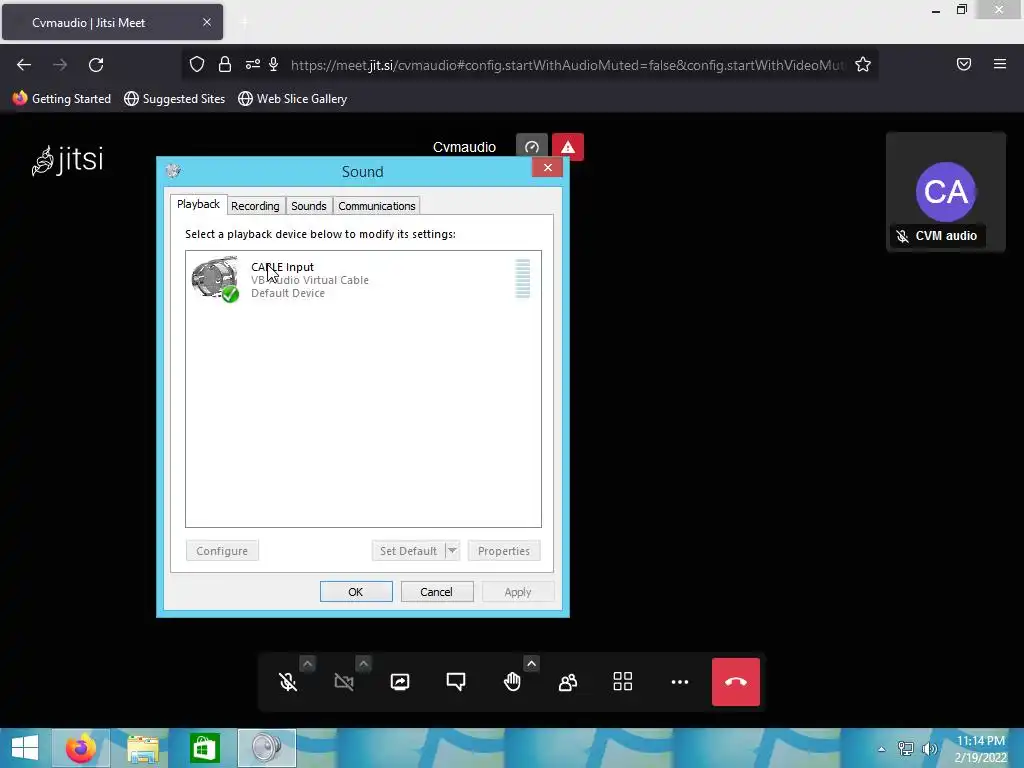The height and width of the screenshot is (768, 1024).
Task: Open the connection performance indicator
Action: pyautogui.click(x=532, y=147)
